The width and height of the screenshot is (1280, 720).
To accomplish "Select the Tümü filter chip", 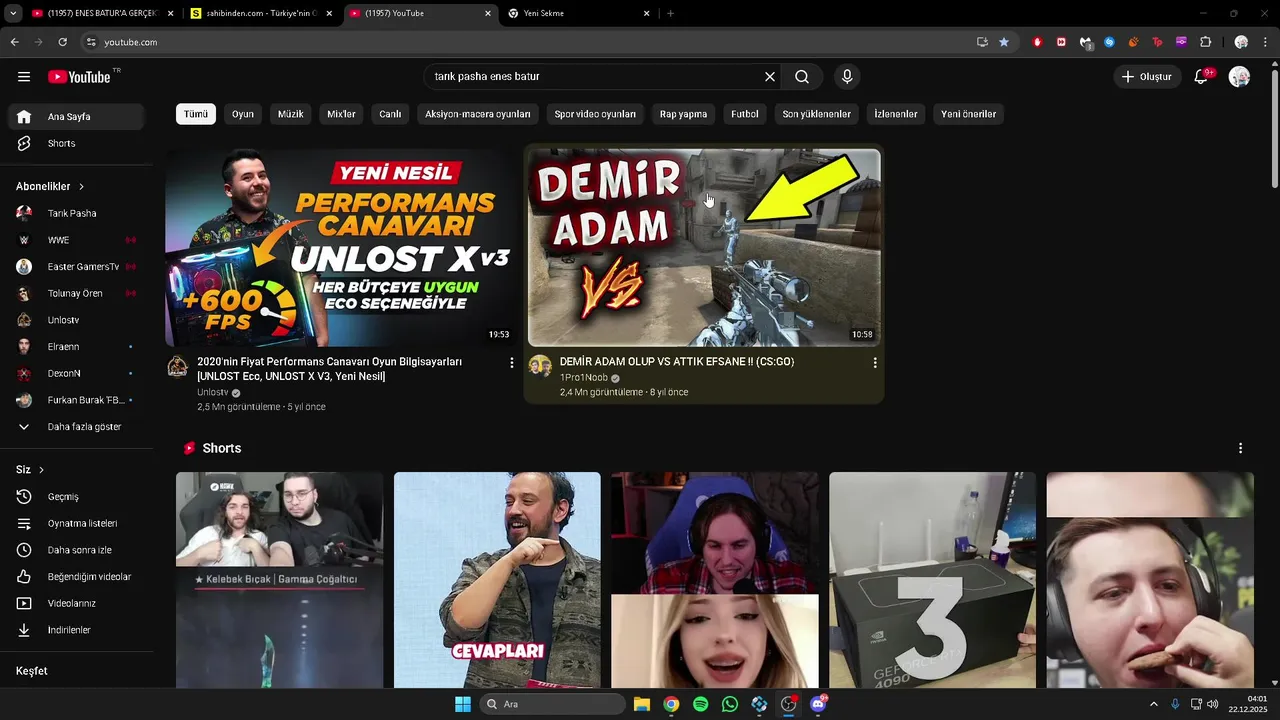I will click(x=196, y=114).
